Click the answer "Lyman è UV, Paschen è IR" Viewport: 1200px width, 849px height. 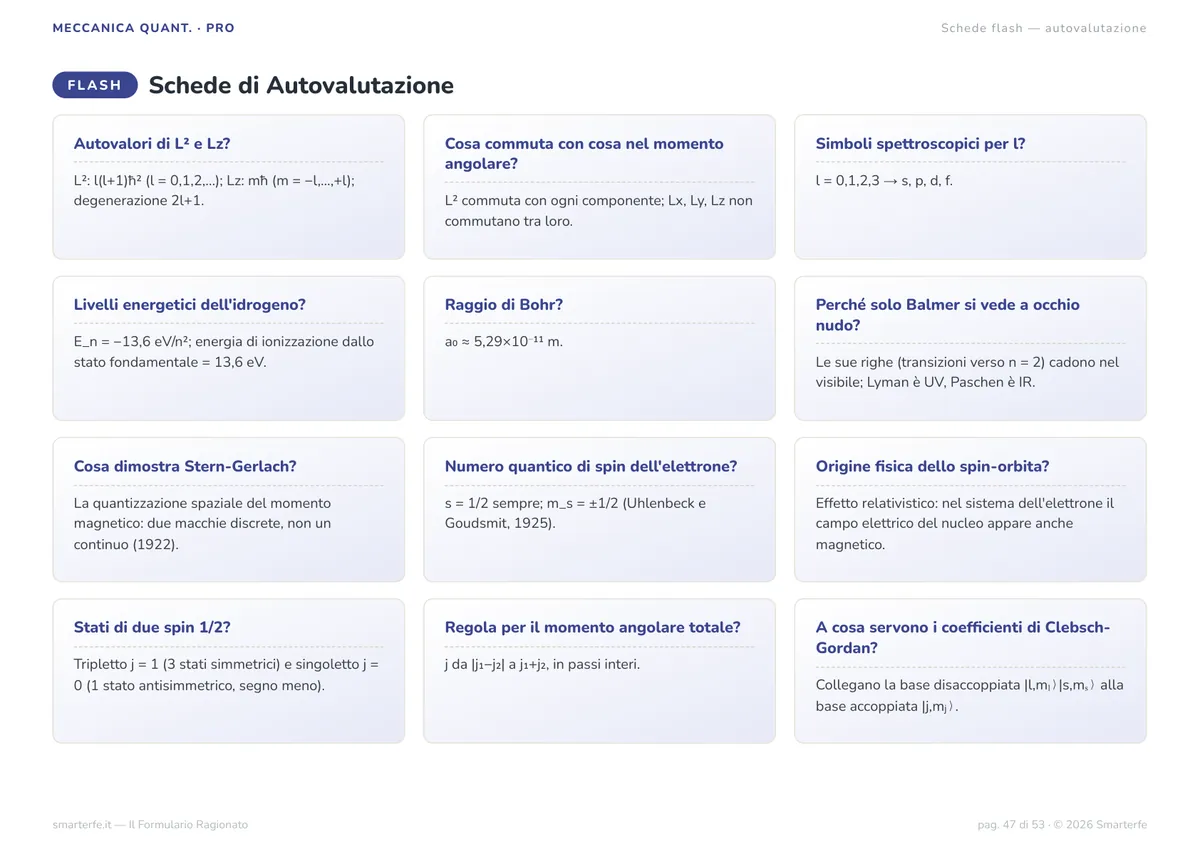click(x=967, y=372)
